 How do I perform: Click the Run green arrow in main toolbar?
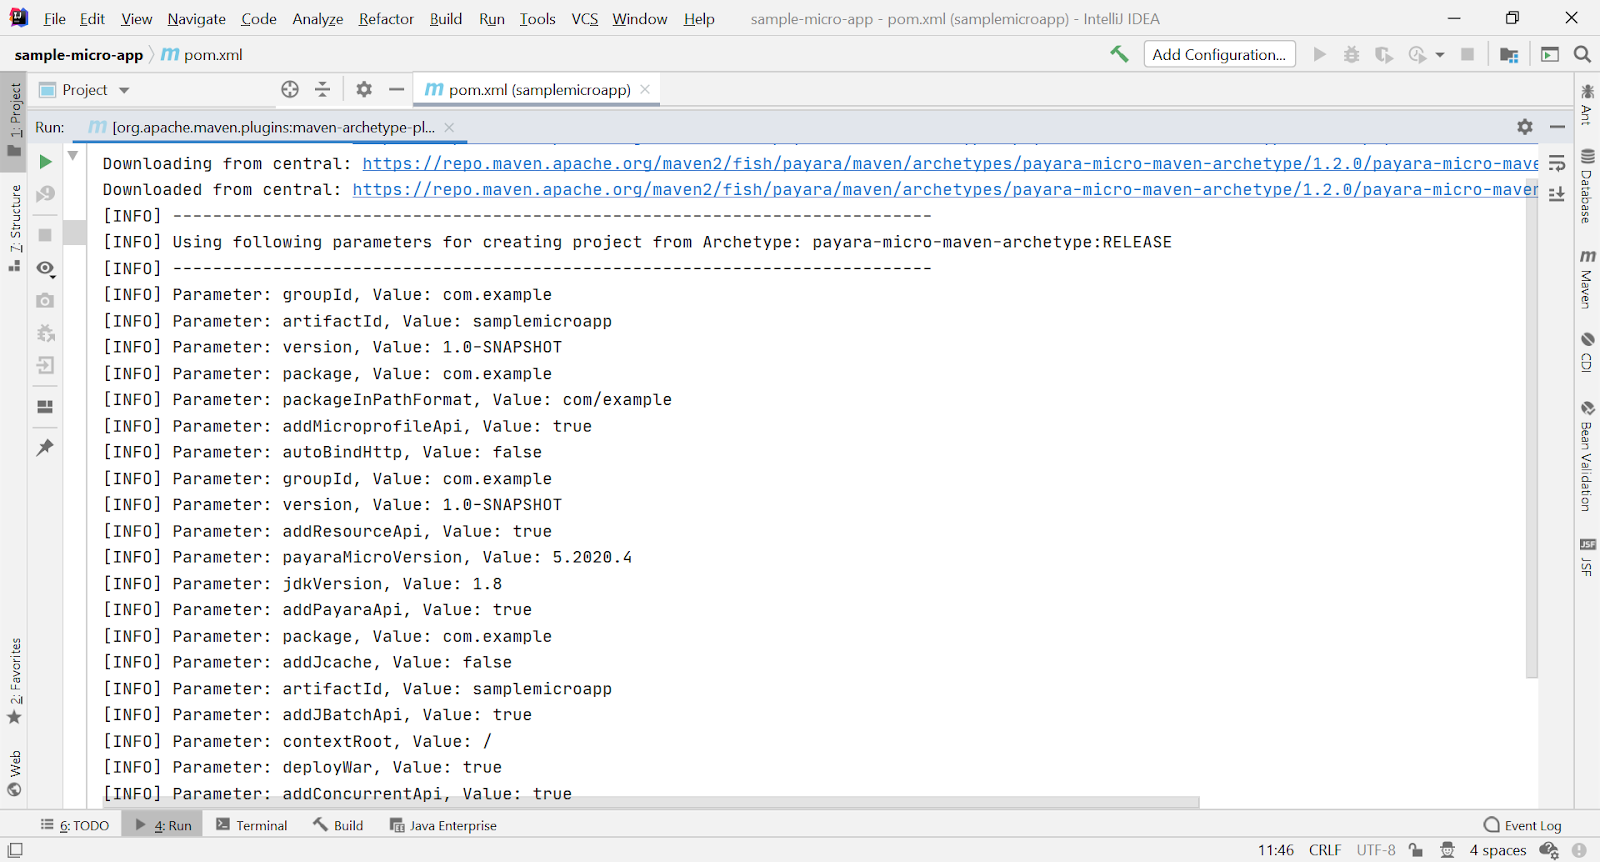tap(1320, 54)
